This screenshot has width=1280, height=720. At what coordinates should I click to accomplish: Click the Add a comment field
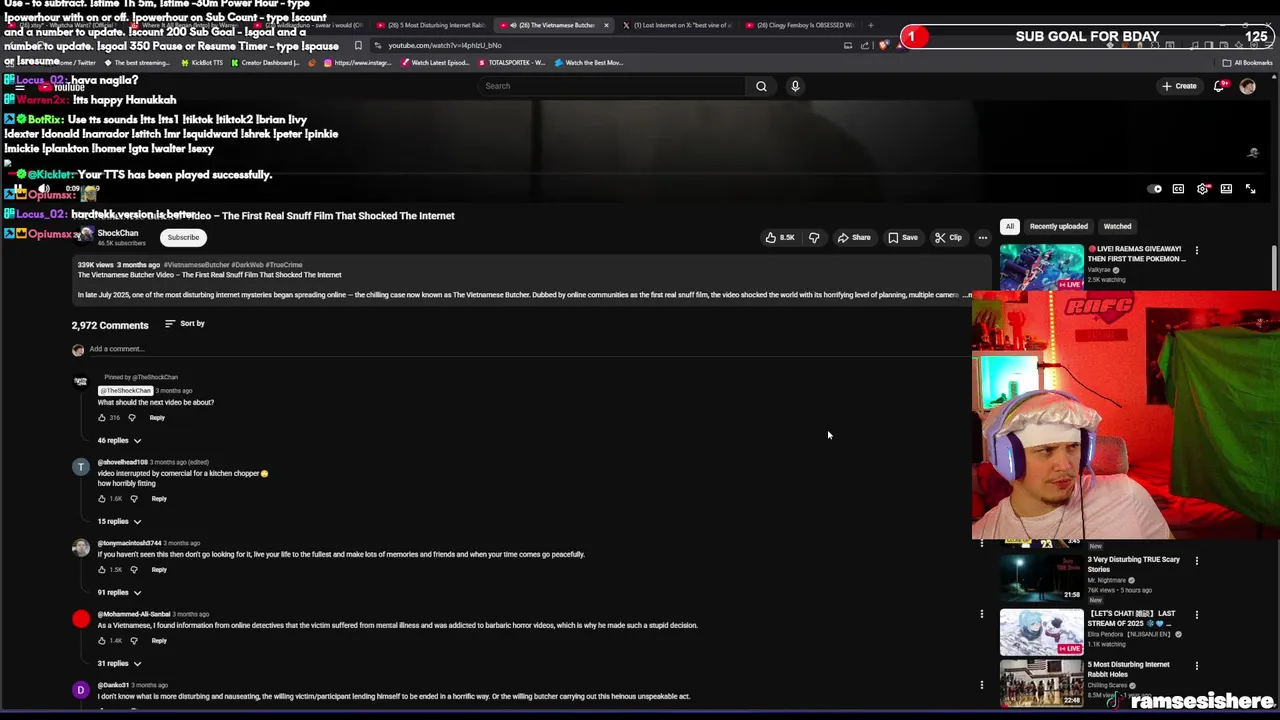coord(530,349)
